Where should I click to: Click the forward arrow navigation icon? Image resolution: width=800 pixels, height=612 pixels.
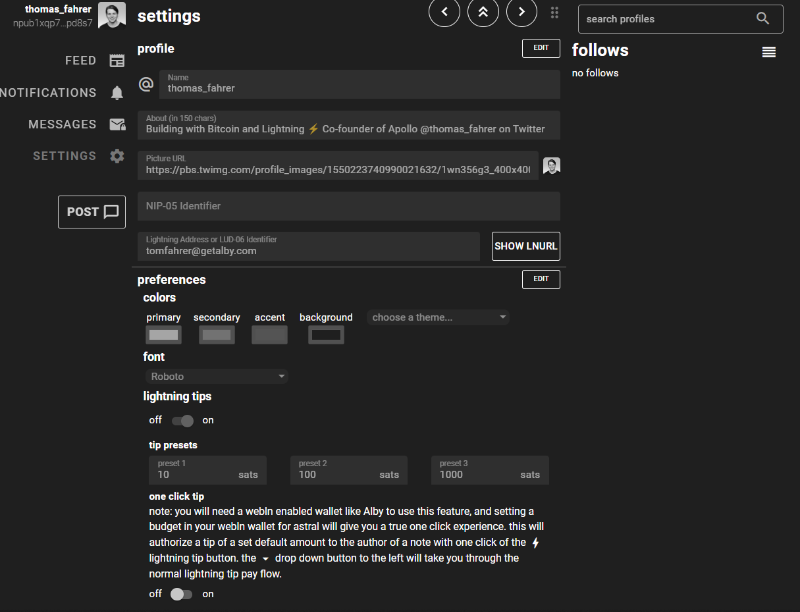coord(521,12)
